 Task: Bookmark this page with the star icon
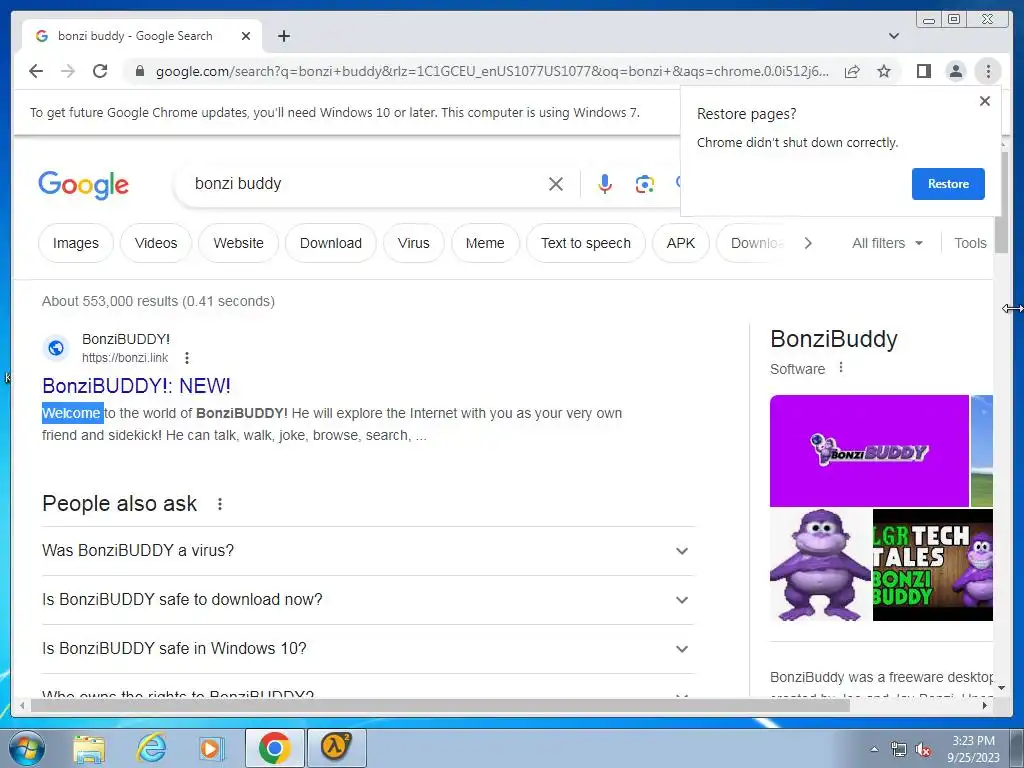pyautogui.click(x=884, y=71)
